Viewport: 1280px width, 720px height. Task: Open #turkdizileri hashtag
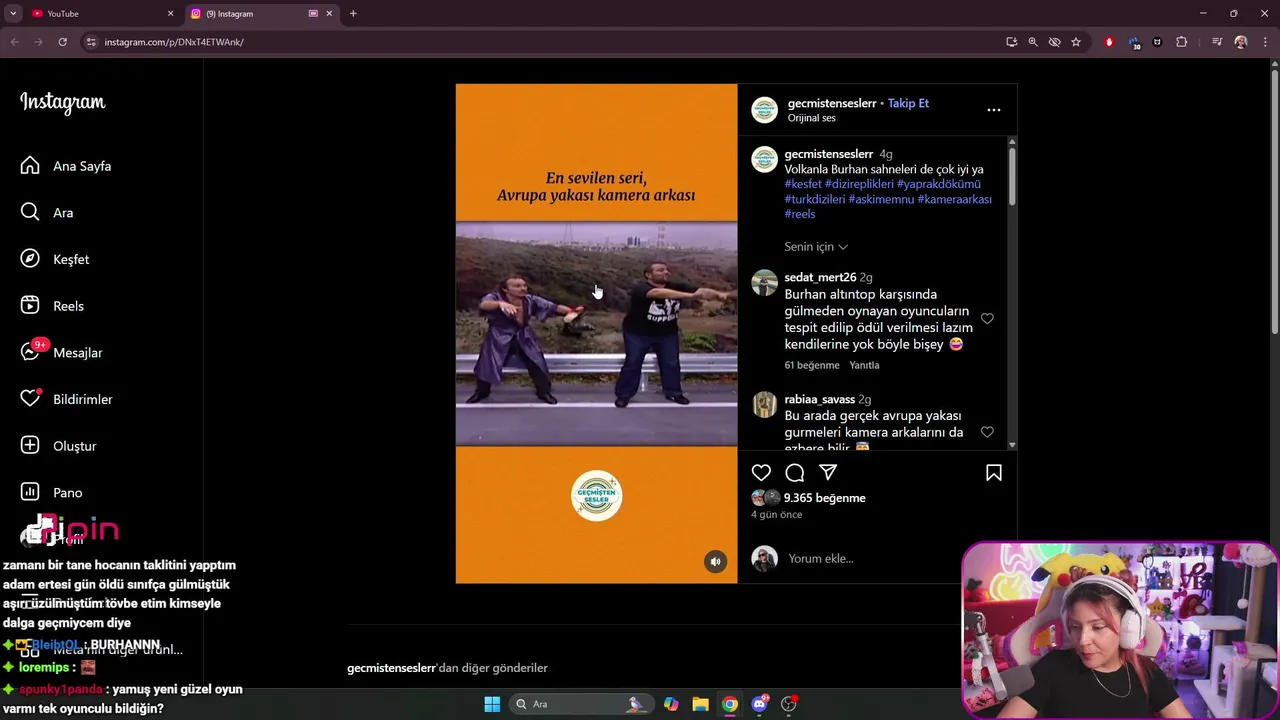click(815, 199)
